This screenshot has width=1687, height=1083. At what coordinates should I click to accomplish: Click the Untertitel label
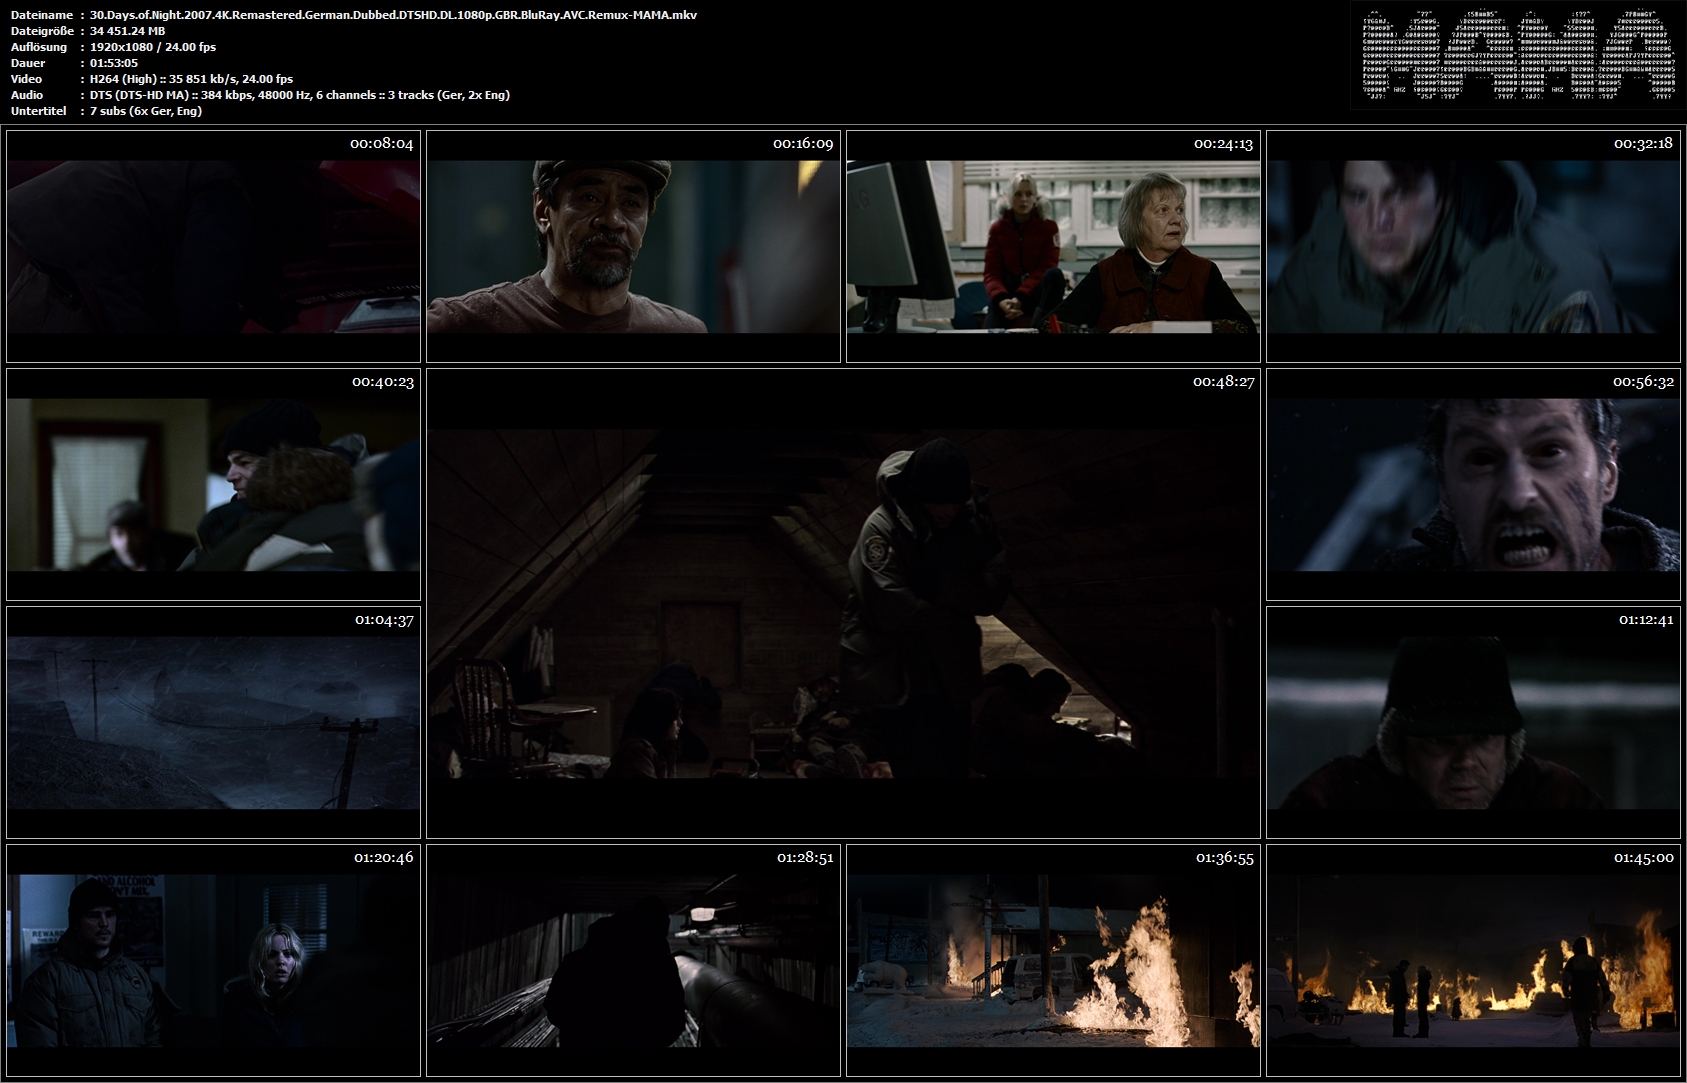[x=37, y=111]
